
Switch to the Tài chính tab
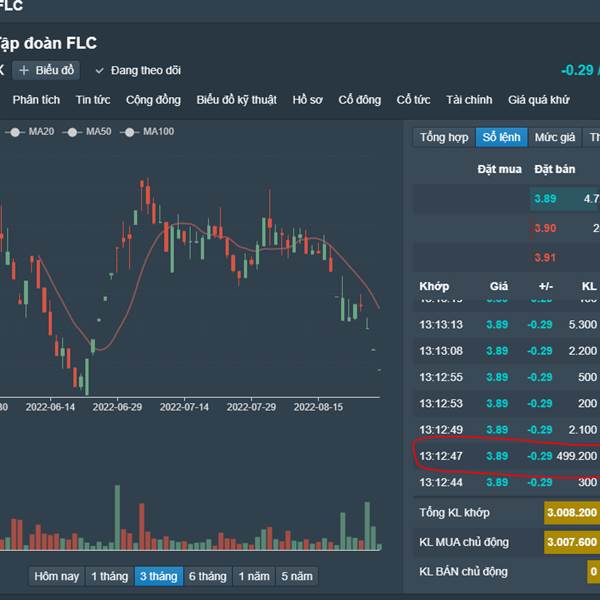(x=469, y=100)
